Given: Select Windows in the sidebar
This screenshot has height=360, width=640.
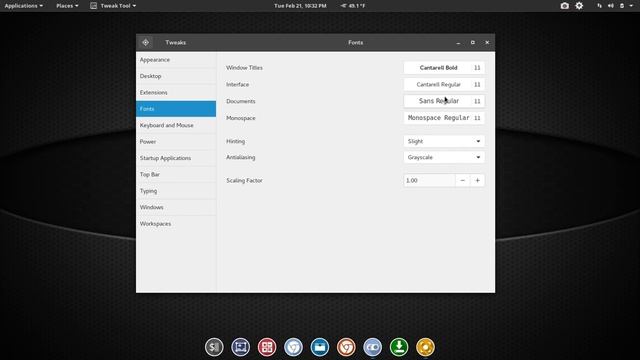Looking at the screenshot, I should (x=176, y=207).
